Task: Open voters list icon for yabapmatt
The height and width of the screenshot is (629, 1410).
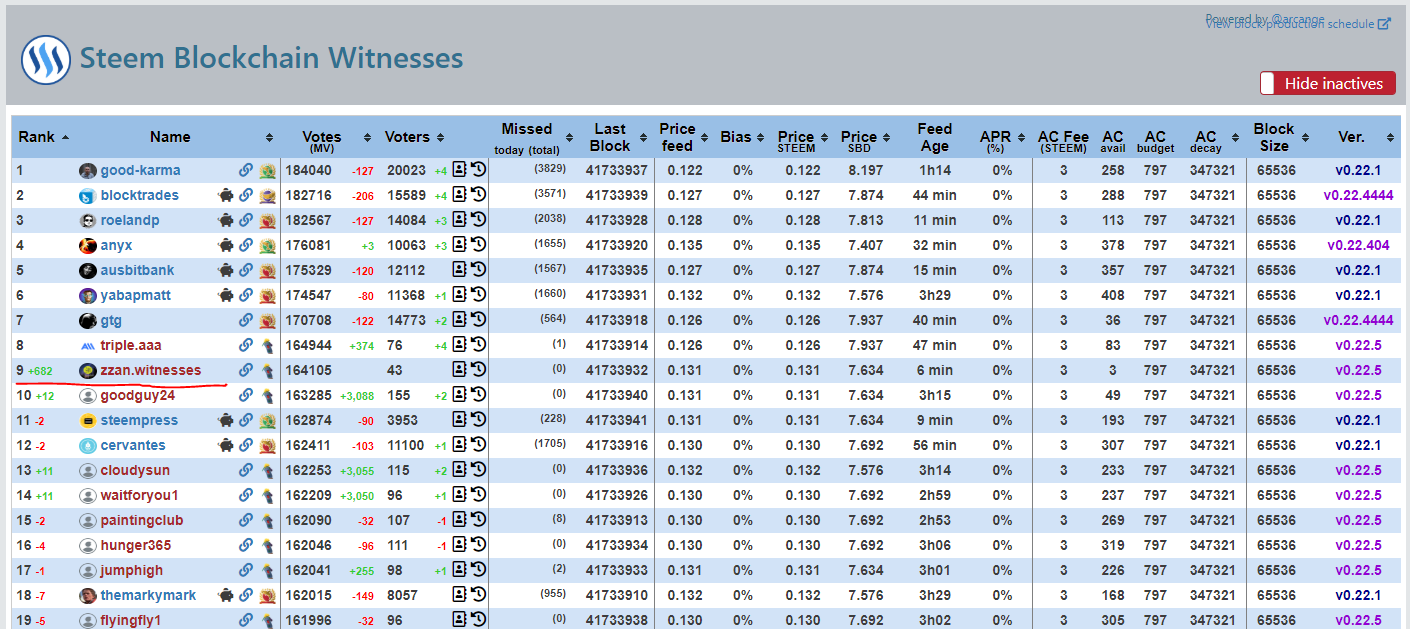Action: [460, 295]
